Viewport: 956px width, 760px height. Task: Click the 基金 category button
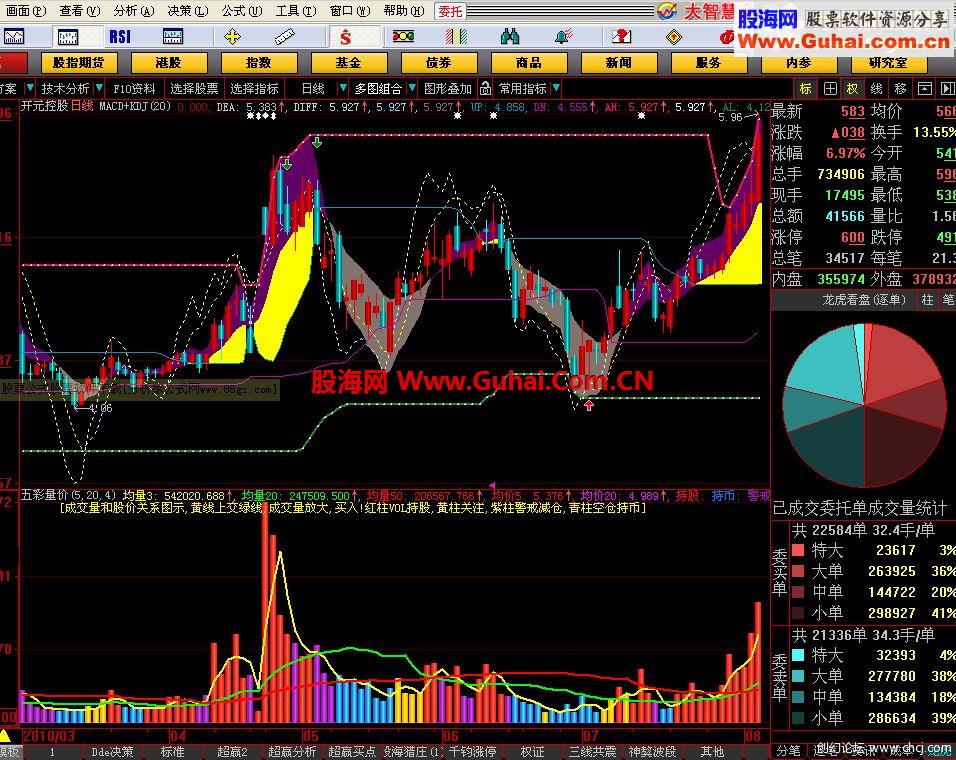pos(348,62)
